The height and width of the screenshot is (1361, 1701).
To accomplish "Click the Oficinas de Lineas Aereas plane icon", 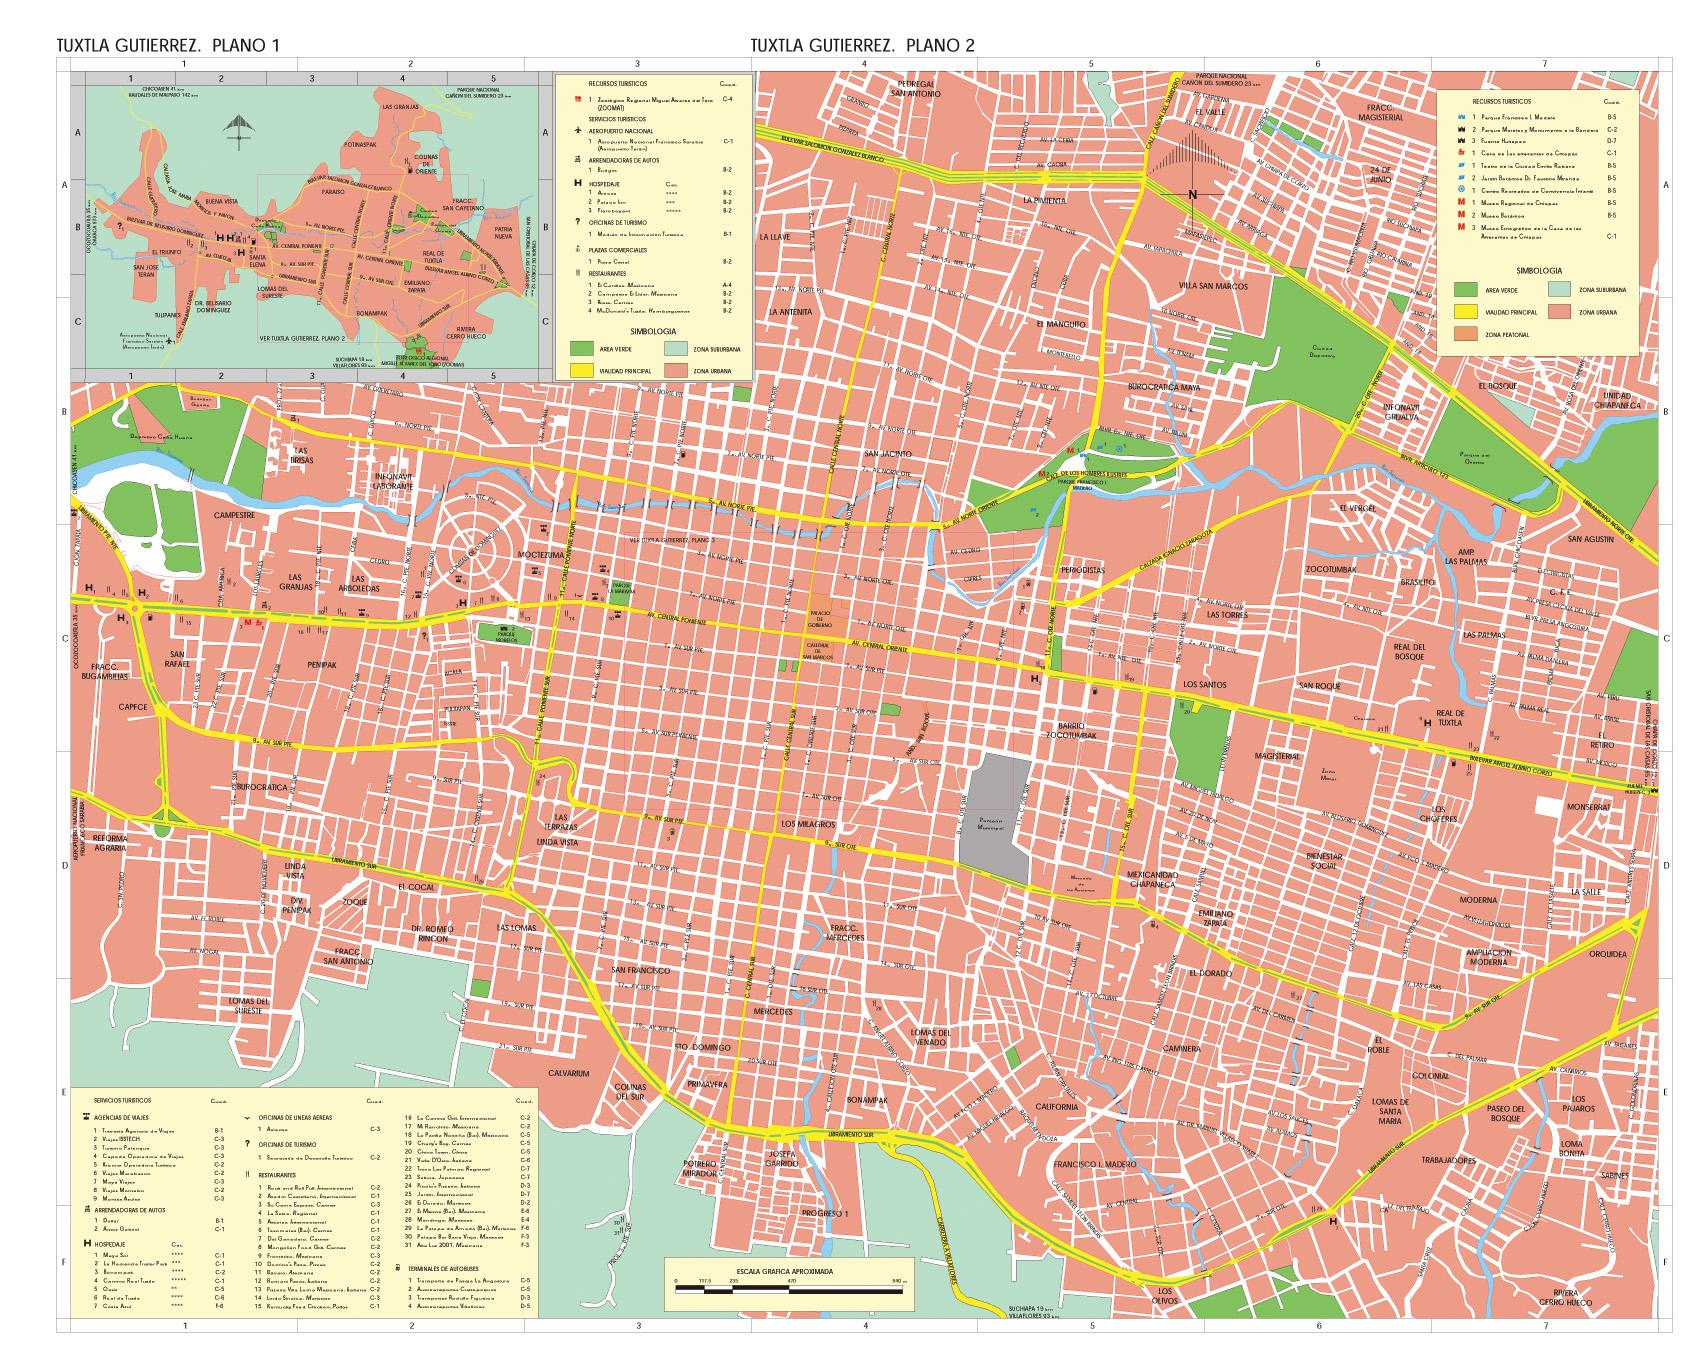I will (x=247, y=1118).
